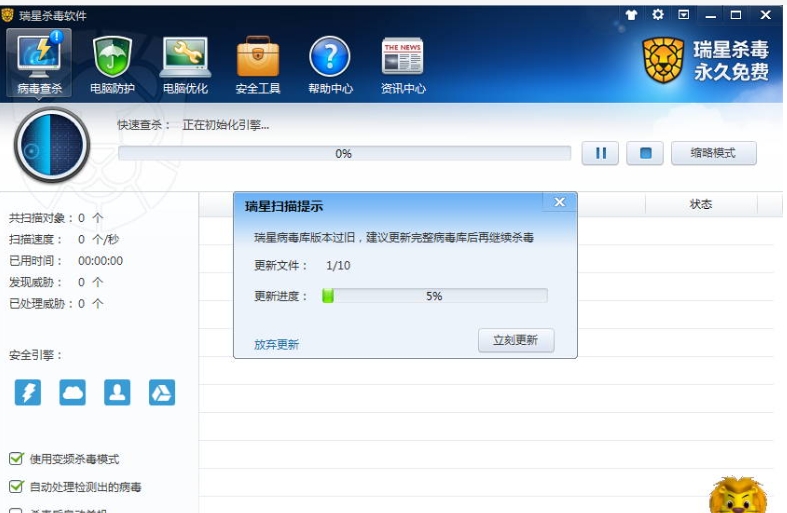787x513 pixels.
Task: Click the 扫描速度 line
Action: (64, 239)
